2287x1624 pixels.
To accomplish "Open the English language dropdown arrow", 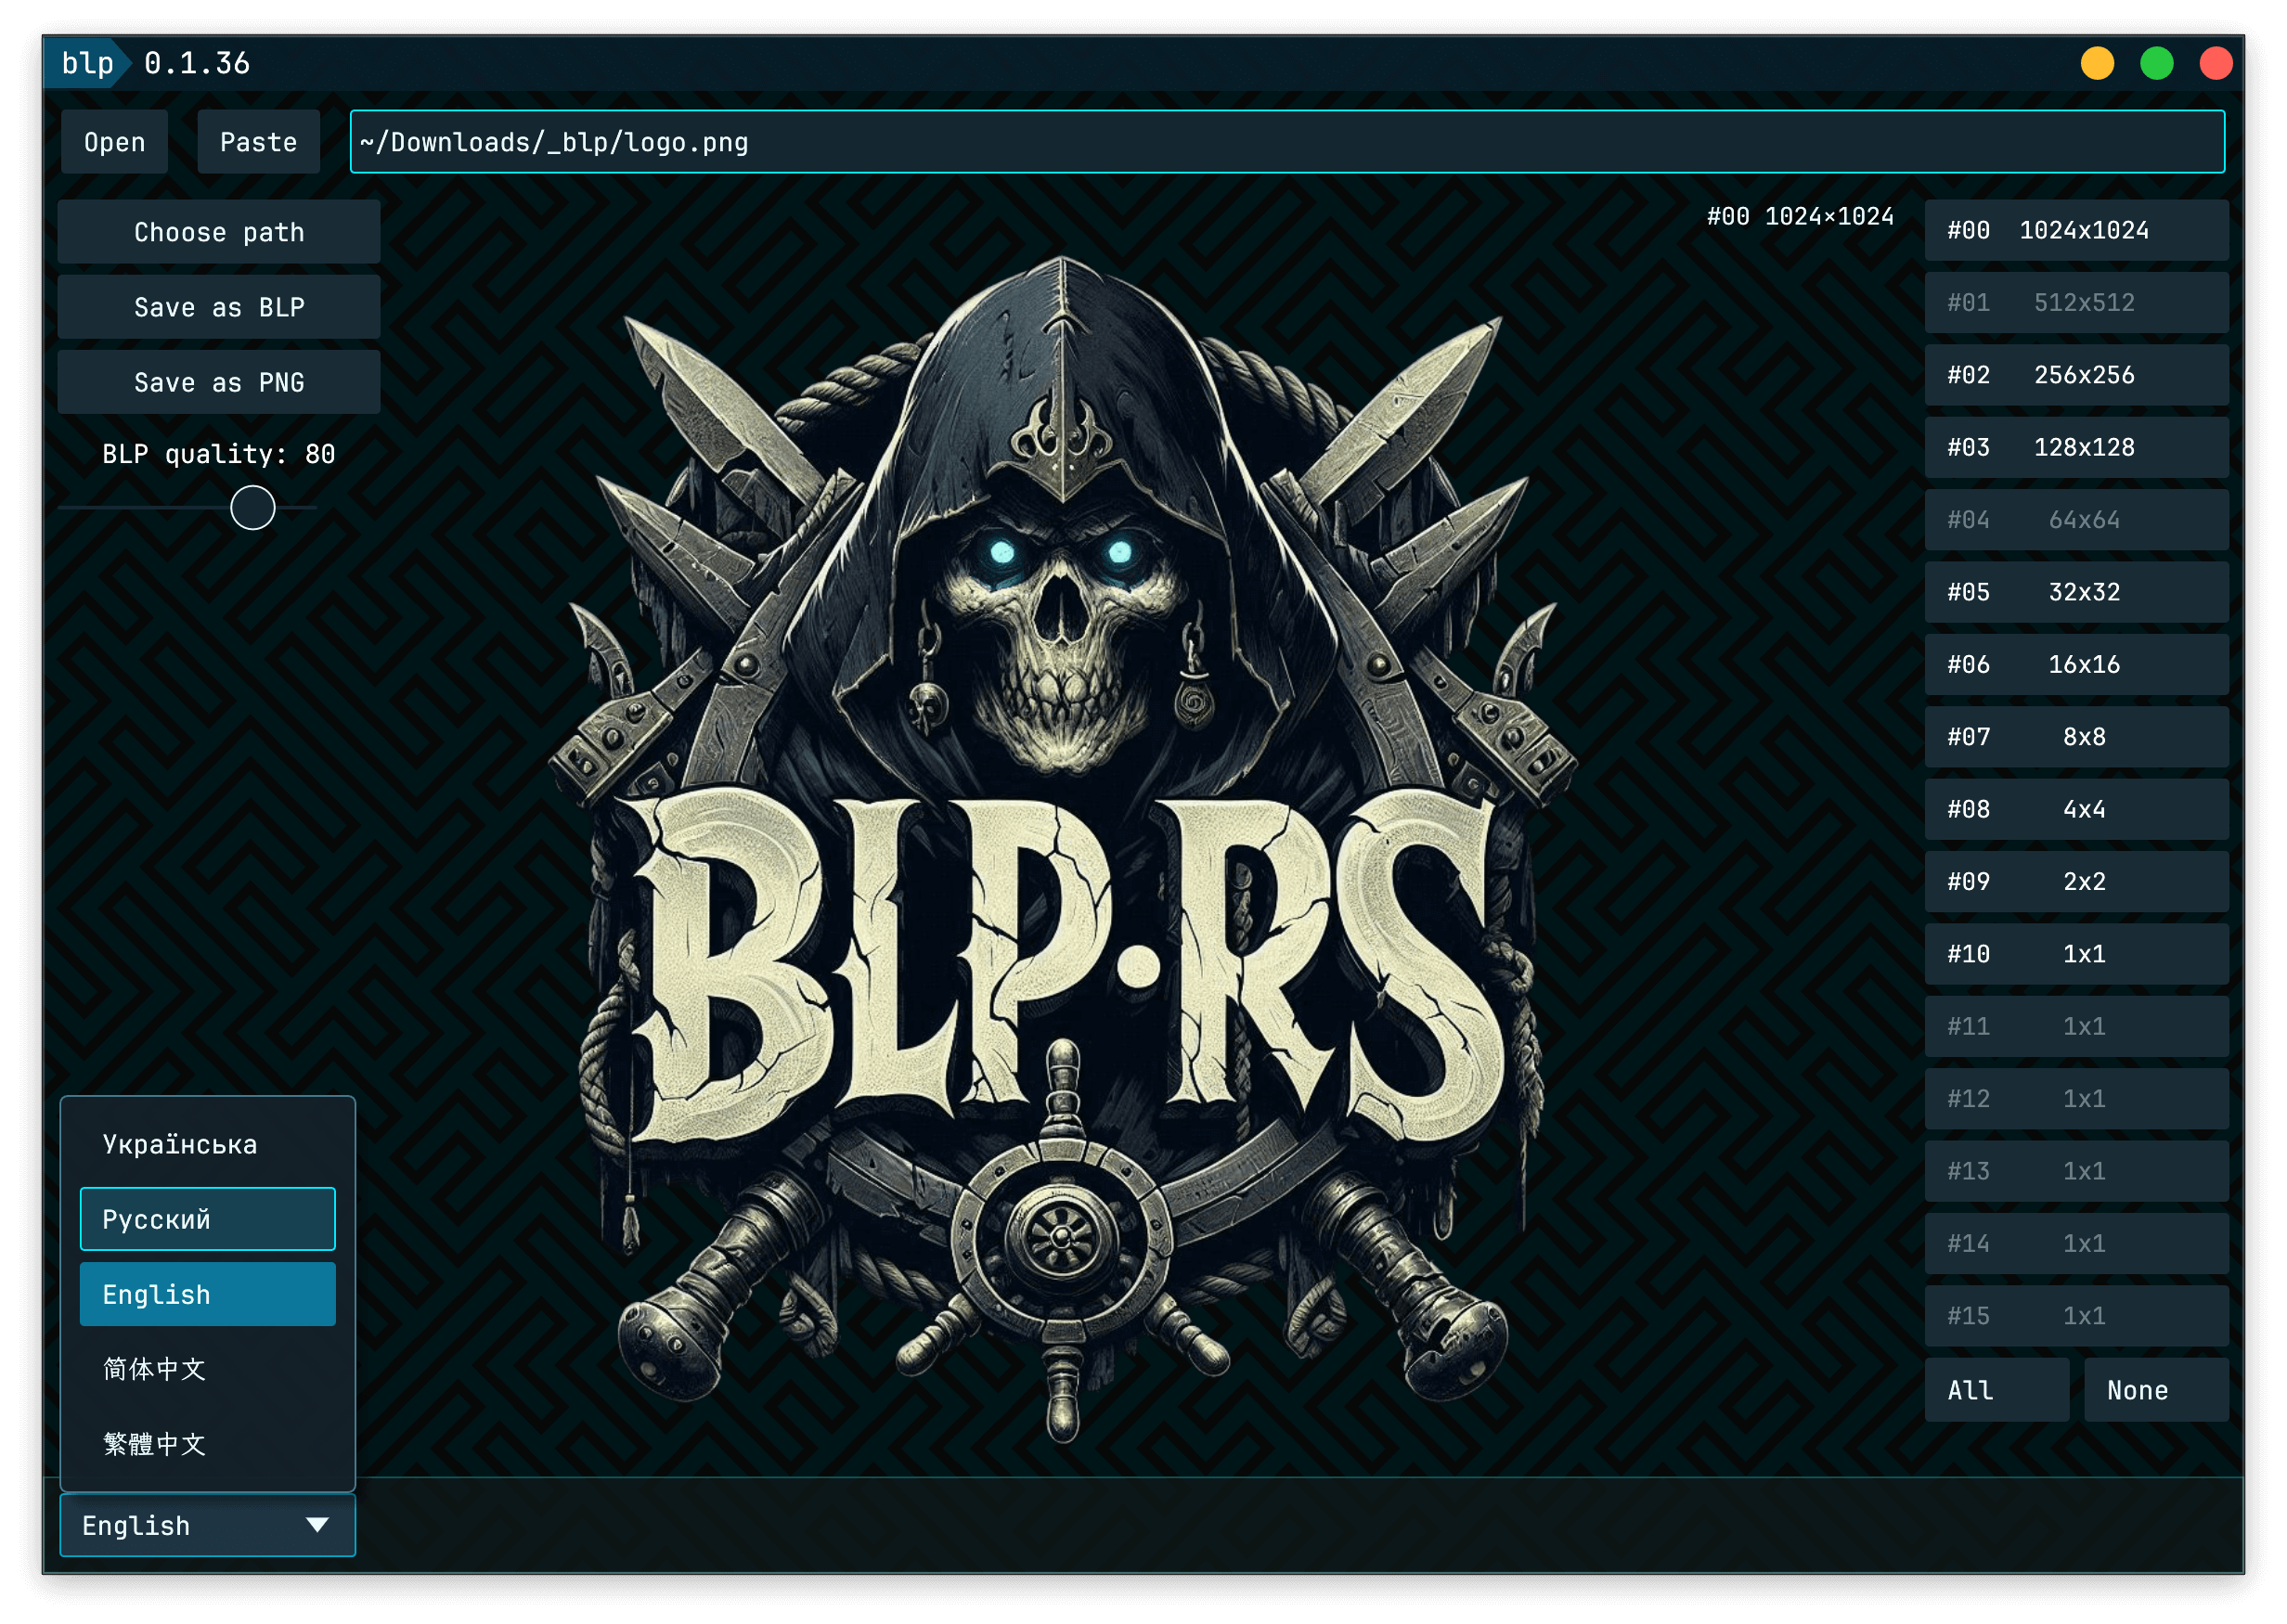I will click(x=317, y=1525).
